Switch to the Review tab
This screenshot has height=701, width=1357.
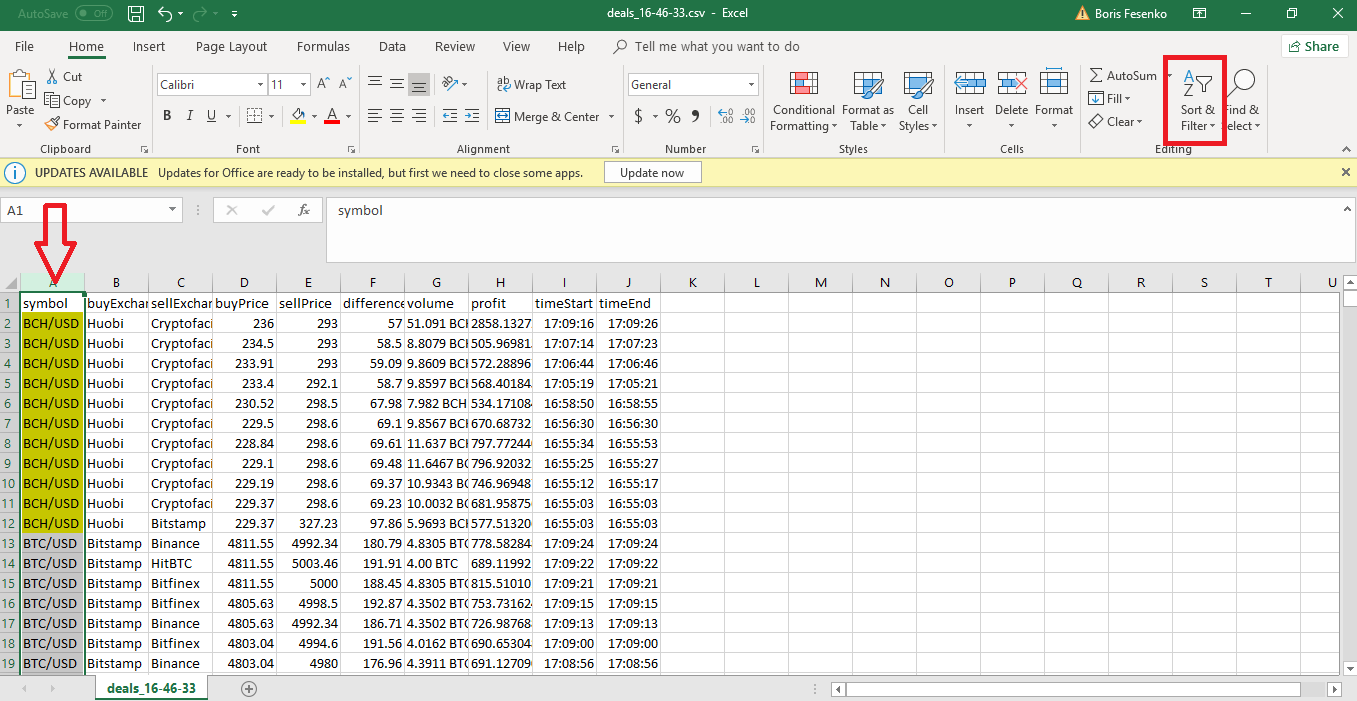coord(455,47)
